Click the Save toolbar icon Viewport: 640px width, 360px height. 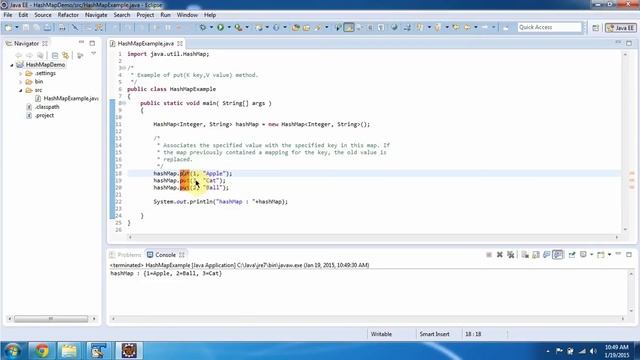(26, 27)
